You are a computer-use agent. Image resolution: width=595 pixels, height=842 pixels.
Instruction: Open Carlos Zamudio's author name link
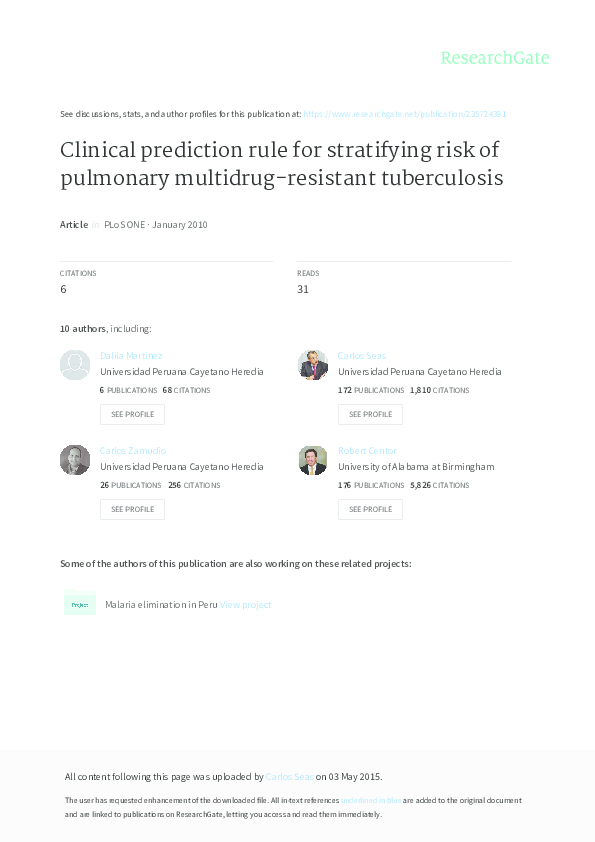point(132,450)
